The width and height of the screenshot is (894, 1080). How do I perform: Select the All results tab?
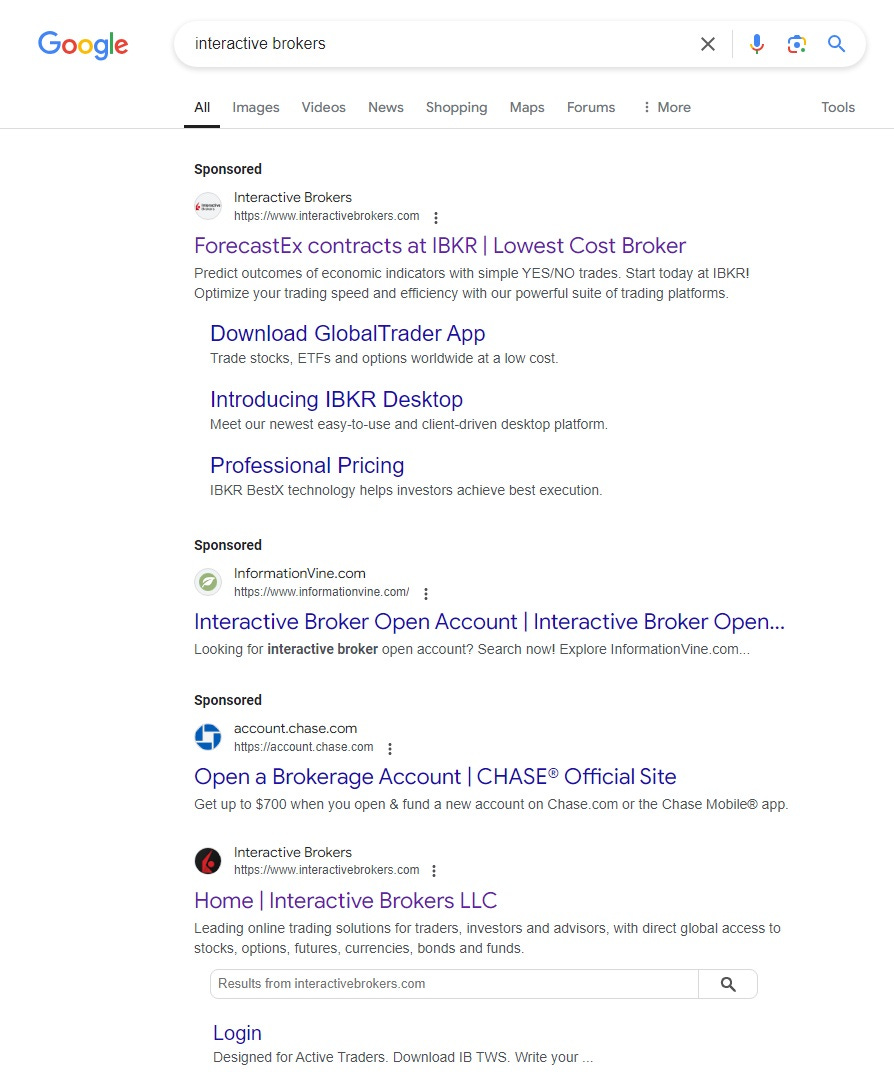202,107
